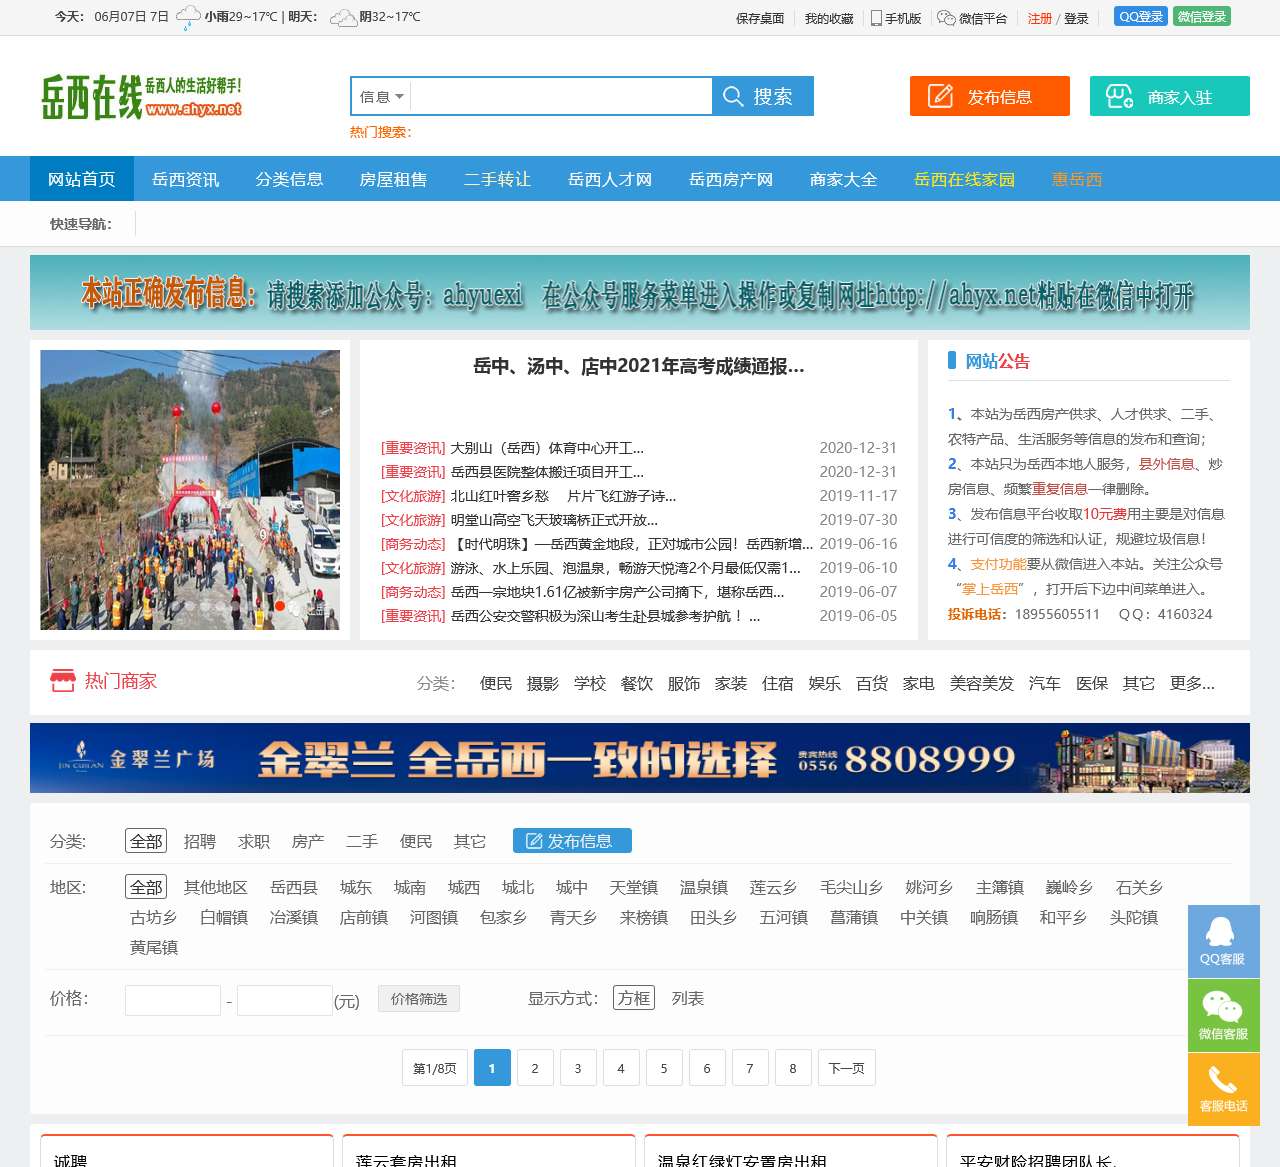Click the magnifier icon on 搜索 button
1280x1167 pixels.
pos(734,96)
